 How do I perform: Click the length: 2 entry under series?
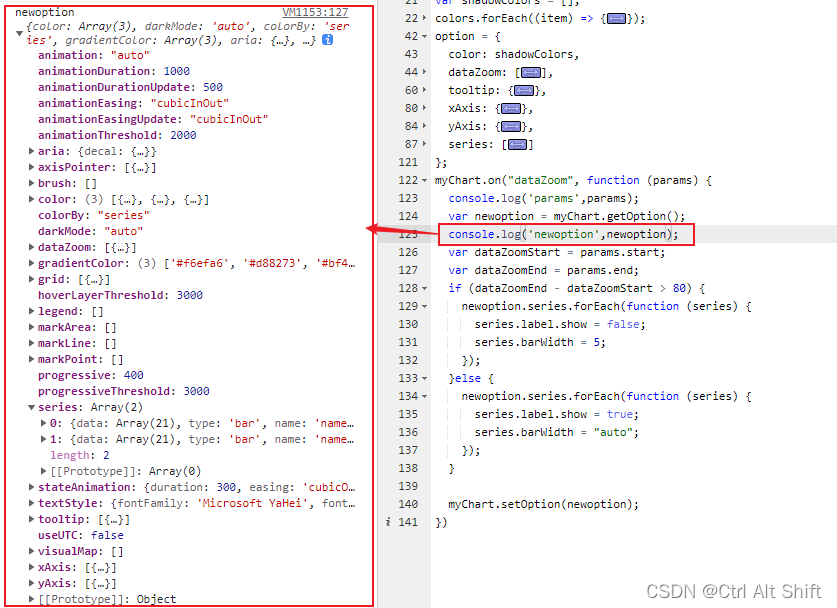(x=80, y=455)
